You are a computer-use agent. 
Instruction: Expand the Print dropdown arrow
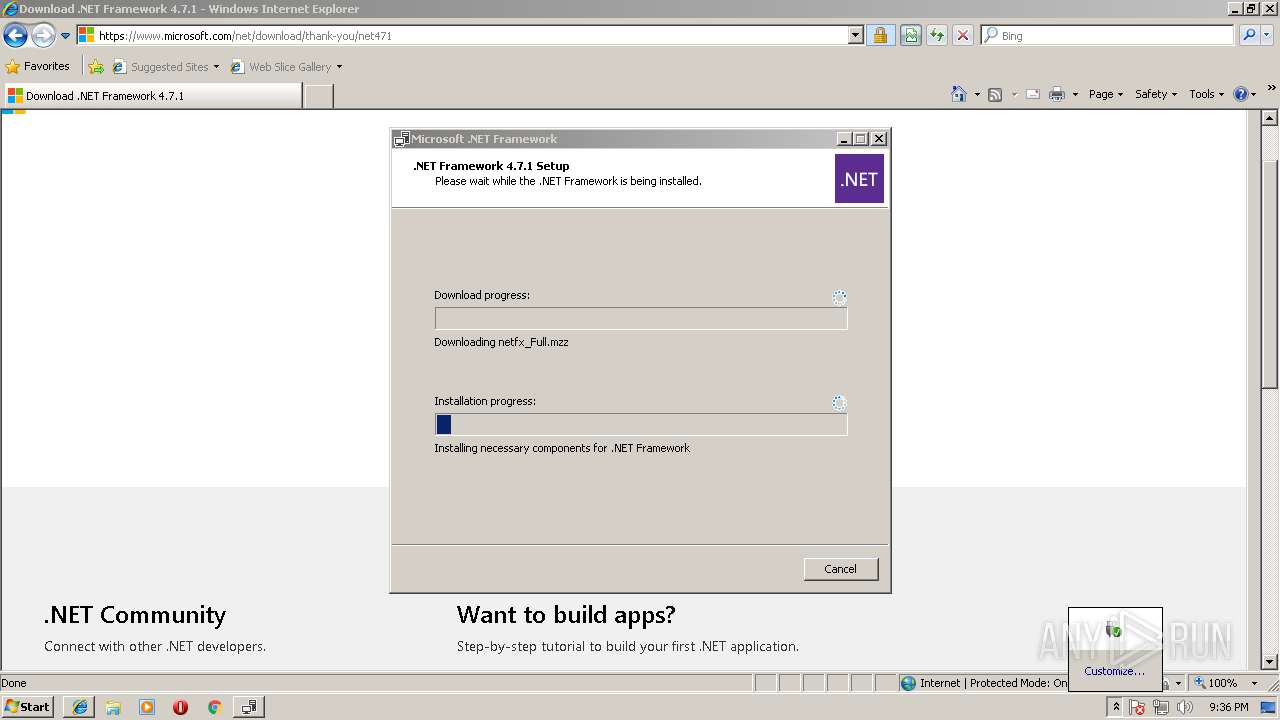tap(1075, 94)
